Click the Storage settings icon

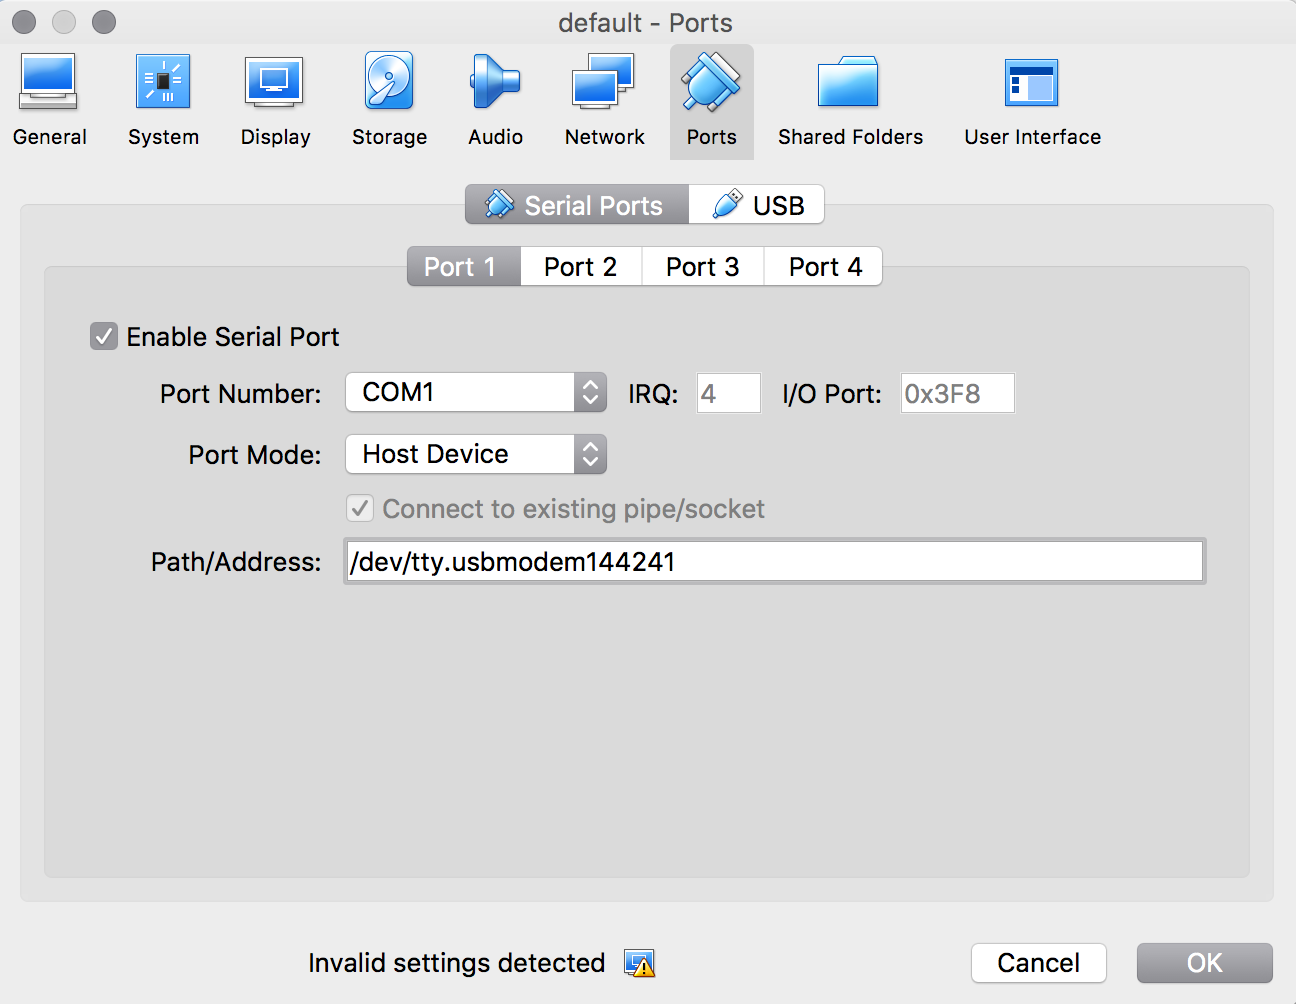(x=389, y=95)
